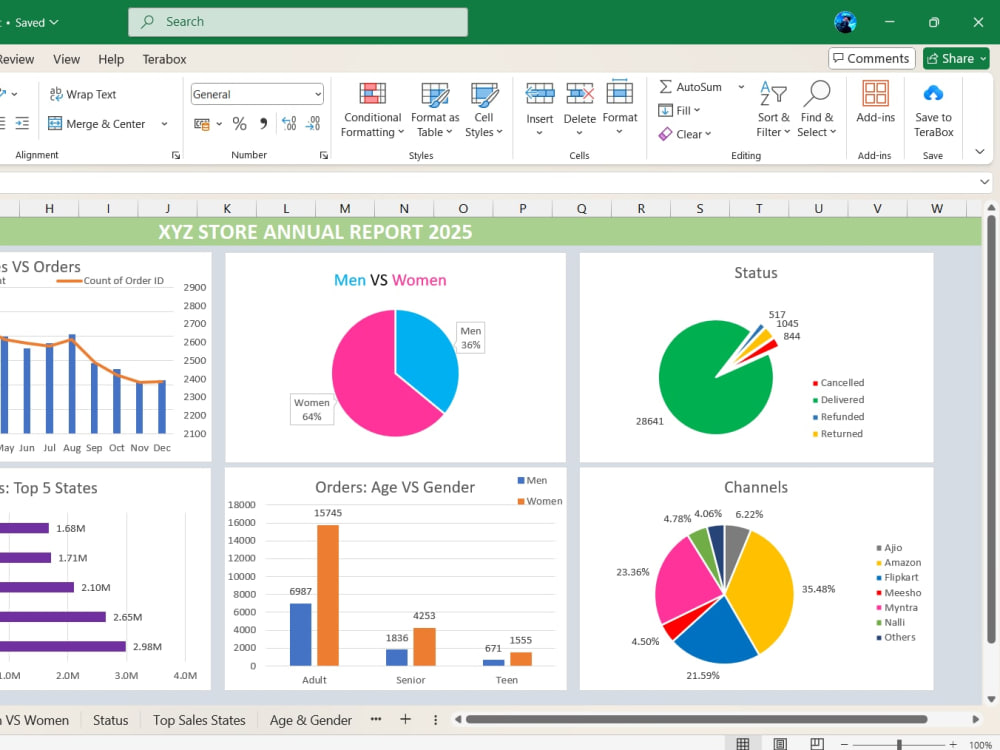Select column M header
The height and width of the screenshot is (750, 1000).
[345, 209]
